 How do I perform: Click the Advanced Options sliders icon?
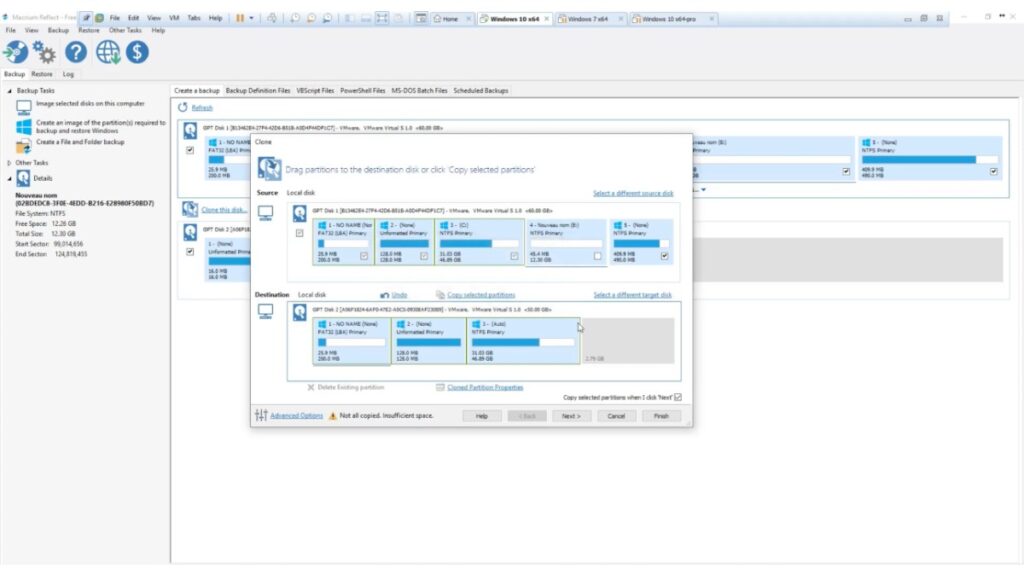point(261,415)
